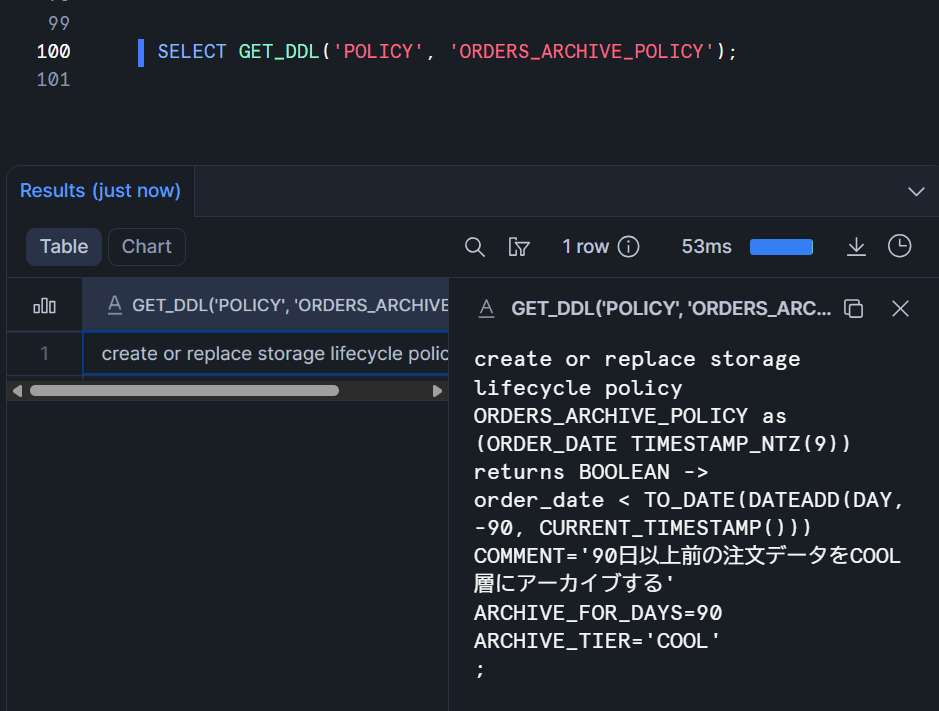Switch results view to Table

[x=64, y=247]
